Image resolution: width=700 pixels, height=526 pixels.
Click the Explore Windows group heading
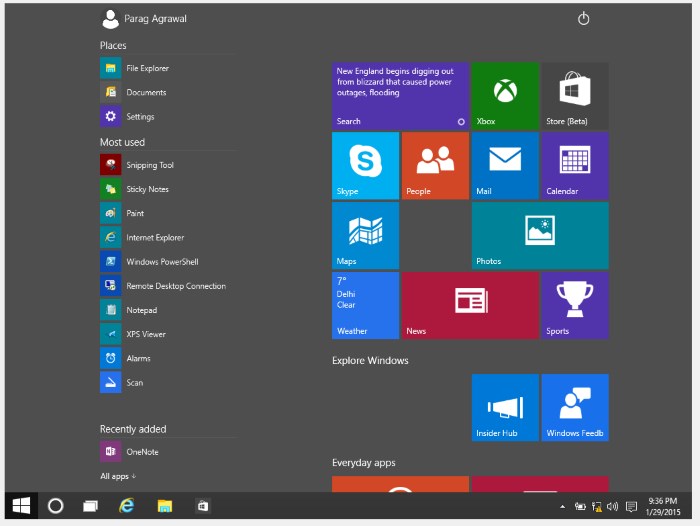[x=370, y=360]
